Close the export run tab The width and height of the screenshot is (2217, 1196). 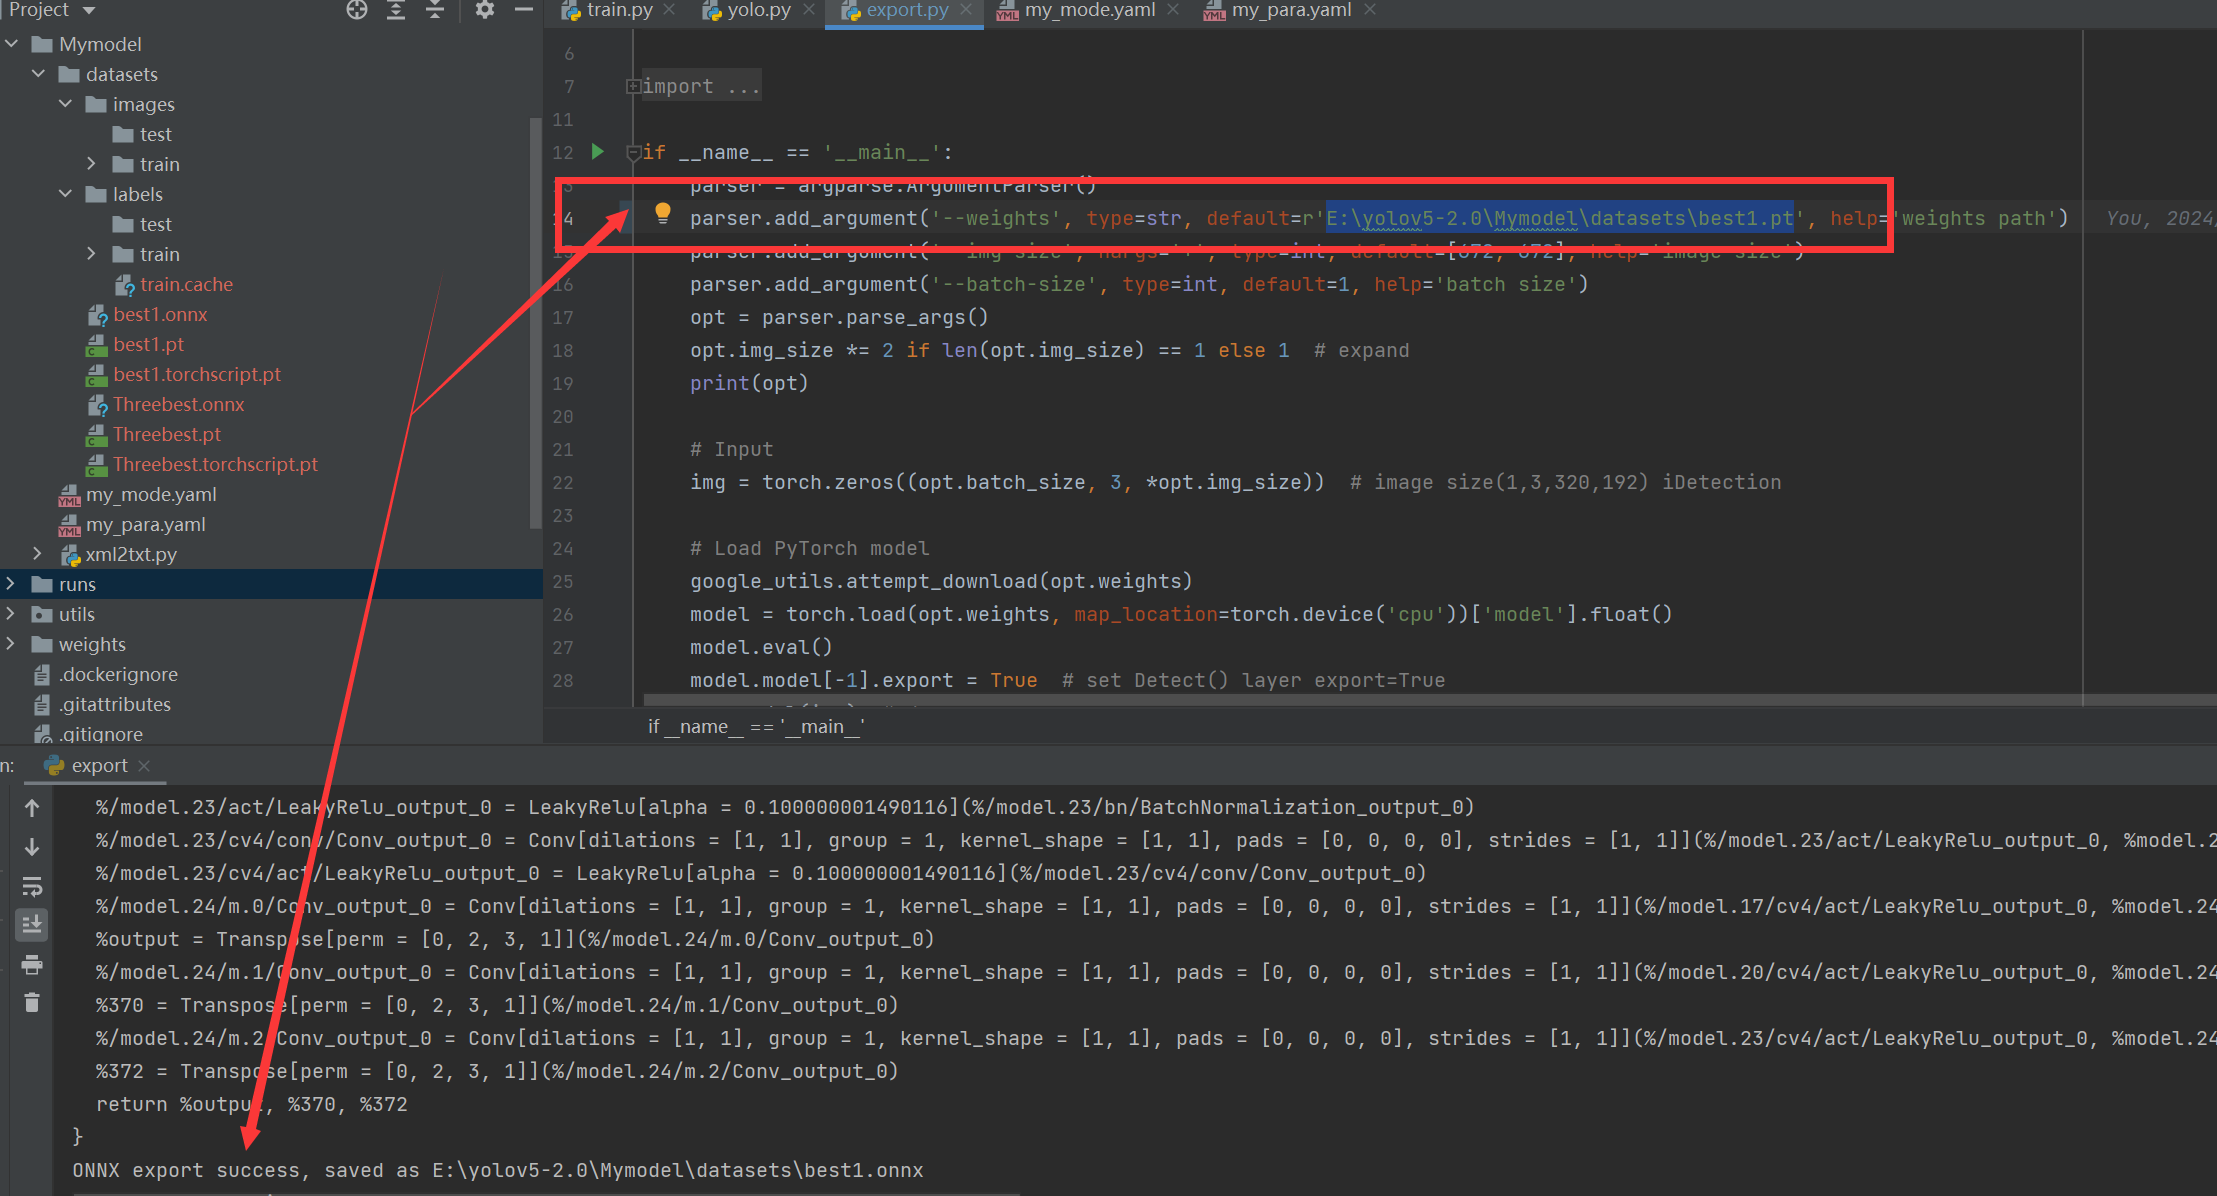pos(144,766)
